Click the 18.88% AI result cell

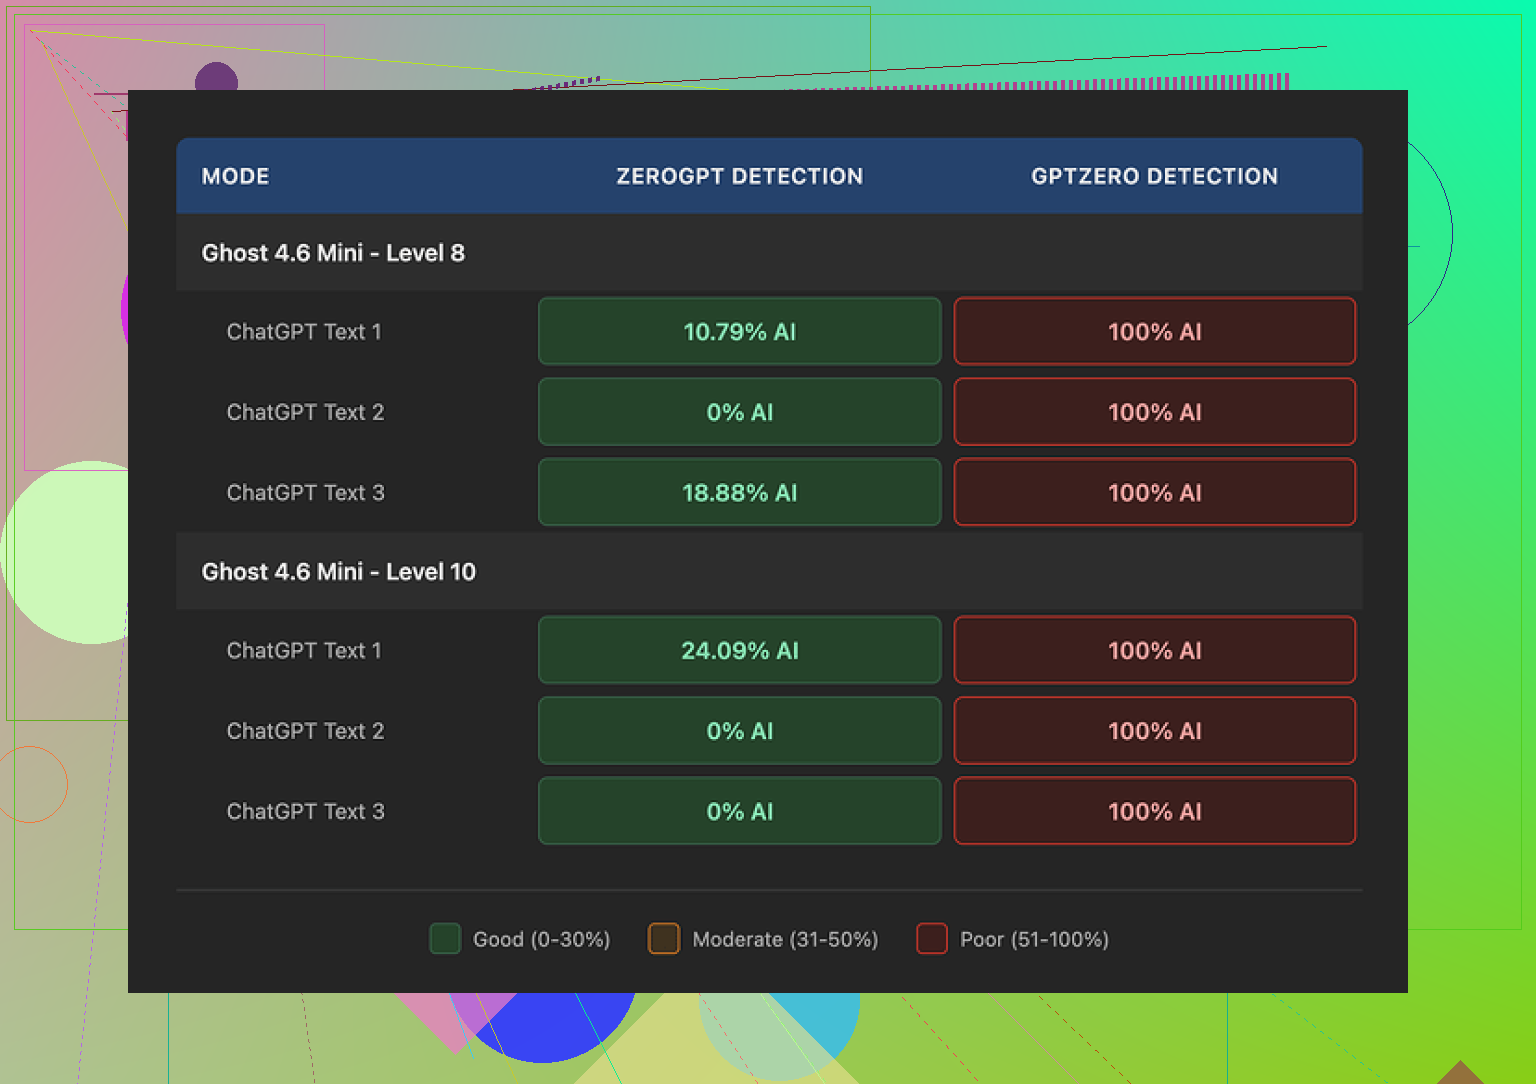(740, 493)
